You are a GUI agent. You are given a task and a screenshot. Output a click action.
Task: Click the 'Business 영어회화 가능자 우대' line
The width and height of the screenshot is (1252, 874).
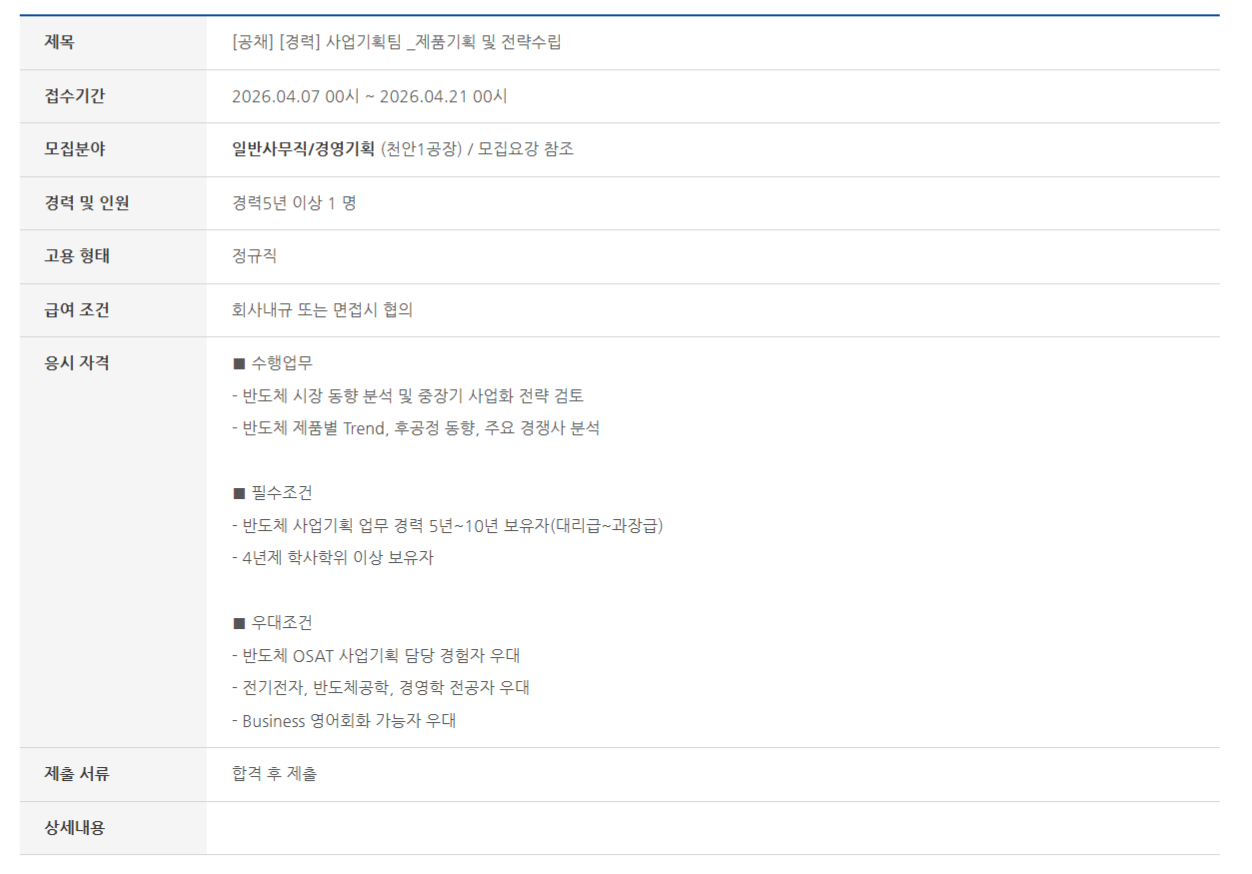click(344, 720)
